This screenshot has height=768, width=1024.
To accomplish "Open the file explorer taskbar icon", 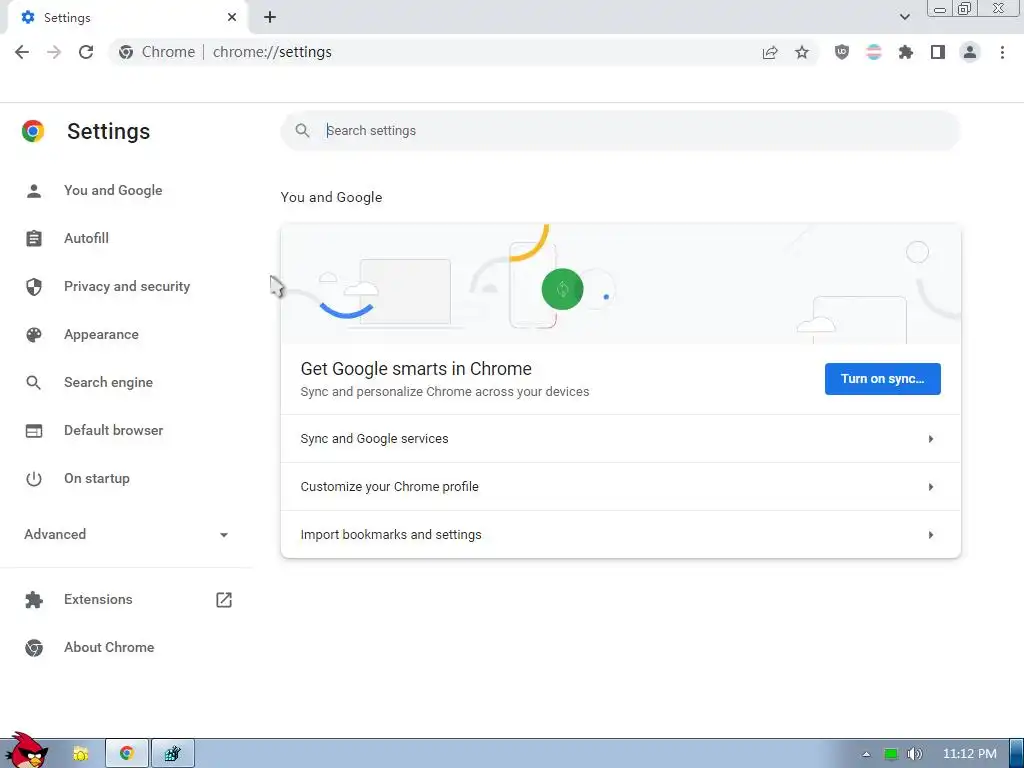I will (81, 754).
